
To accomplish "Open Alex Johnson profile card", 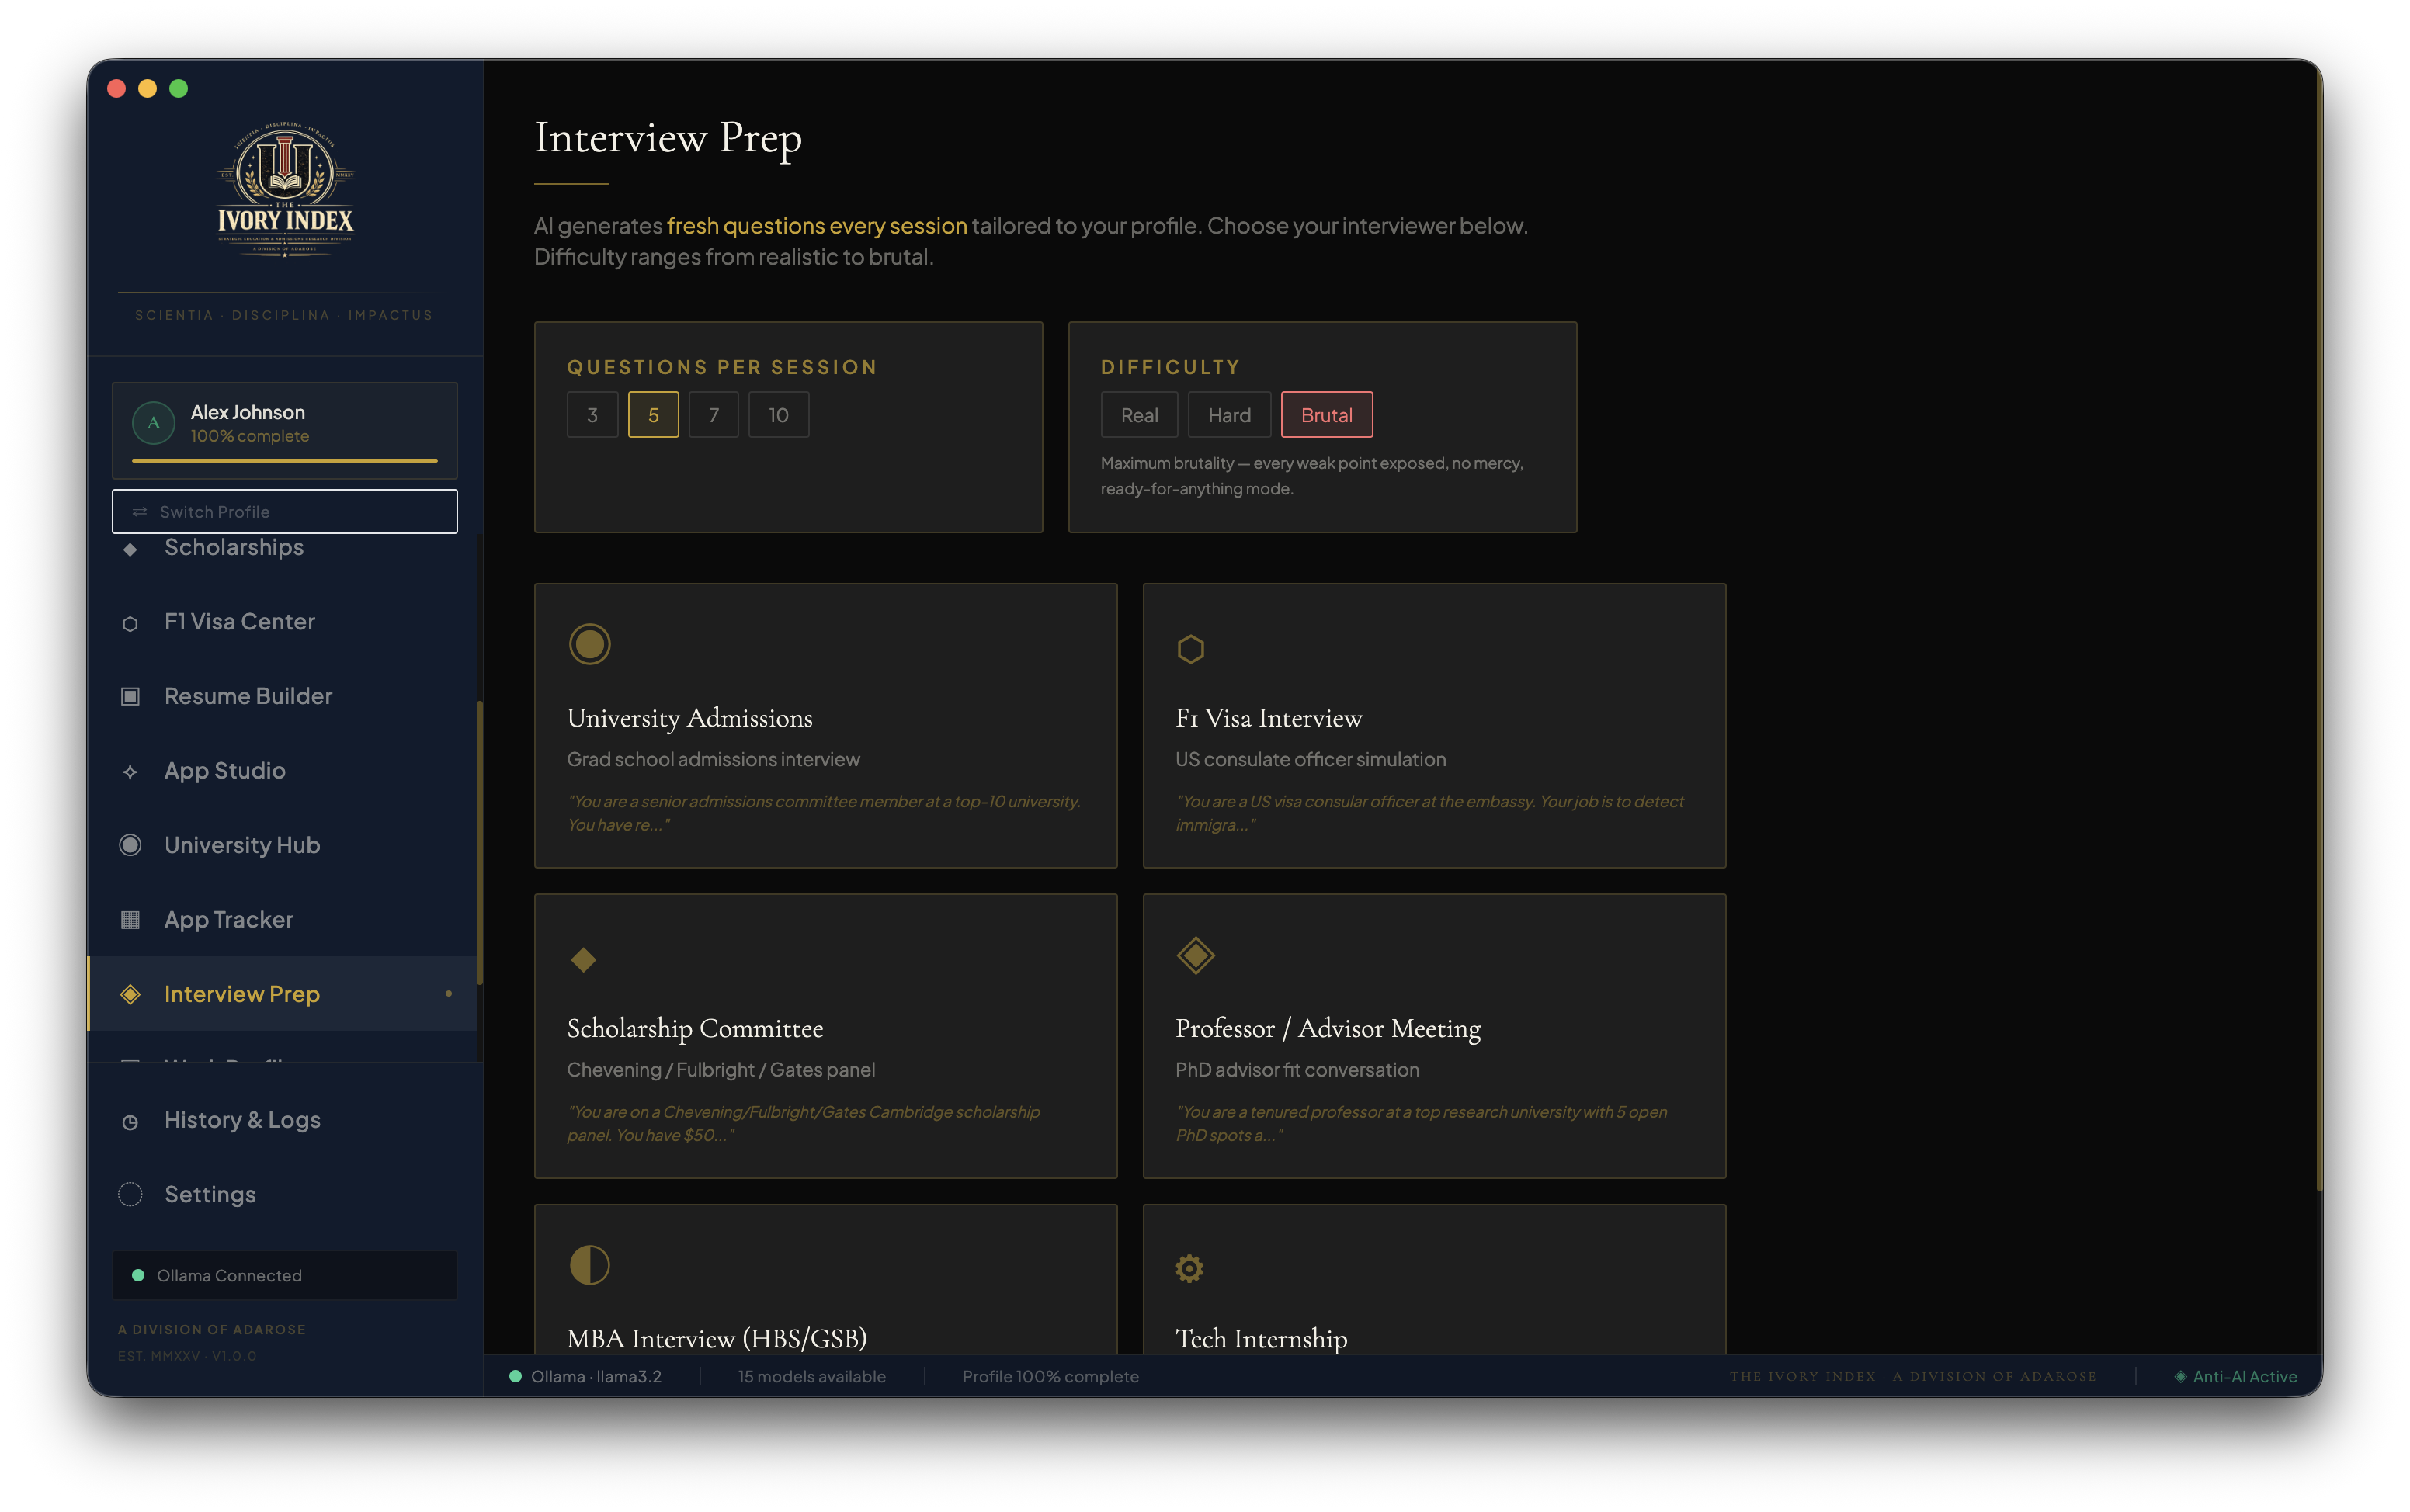I will pyautogui.click(x=285, y=430).
